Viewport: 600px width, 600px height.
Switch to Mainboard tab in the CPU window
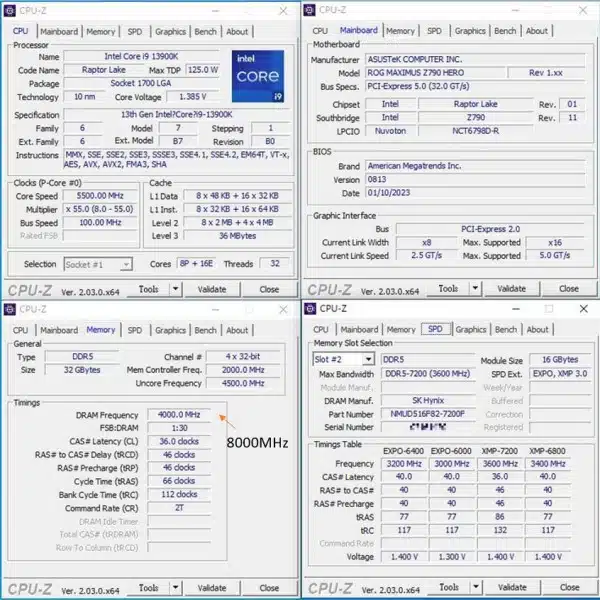pos(59,32)
